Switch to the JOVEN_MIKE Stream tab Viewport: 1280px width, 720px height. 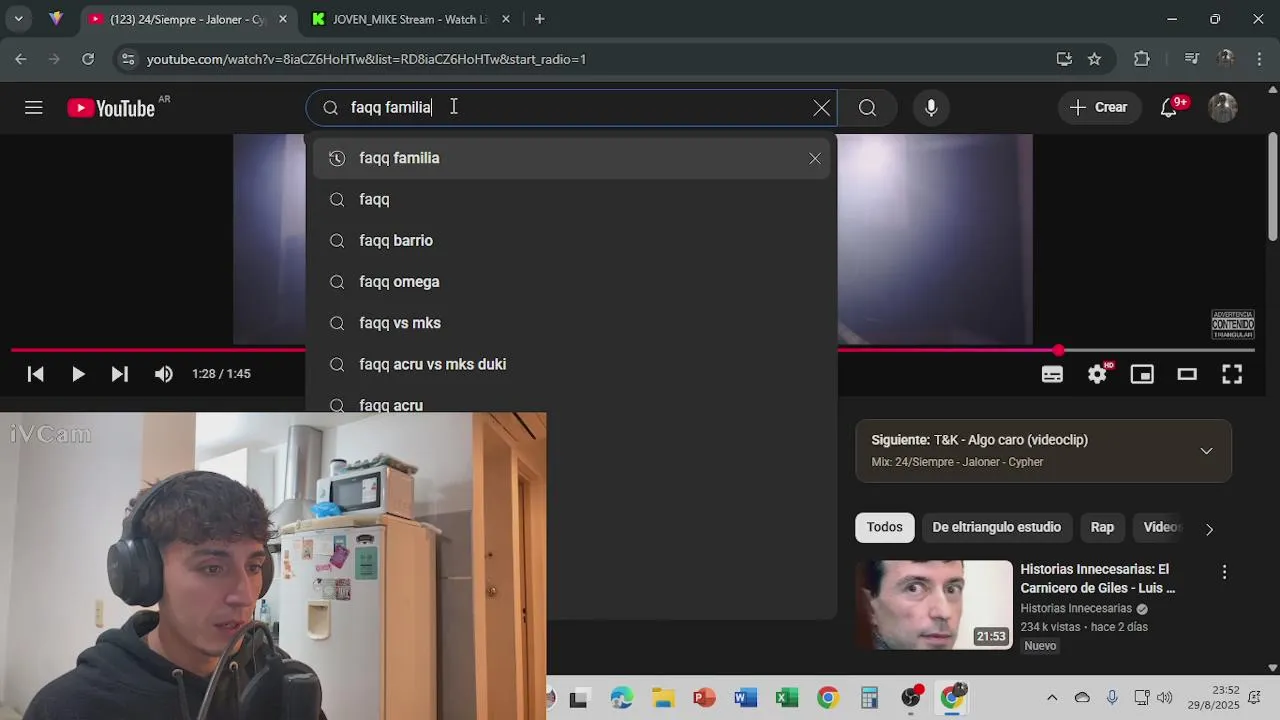click(x=410, y=19)
